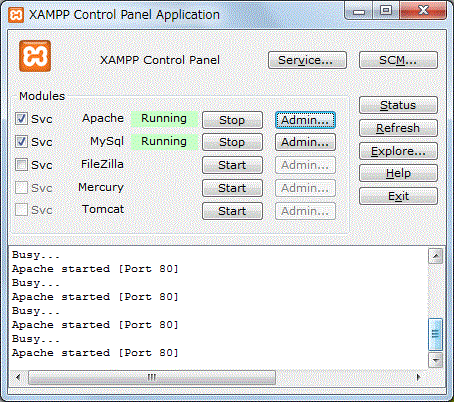Click the horizontal scrollbar right arrow
The height and width of the screenshot is (402, 454).
(x=419, y=377)
